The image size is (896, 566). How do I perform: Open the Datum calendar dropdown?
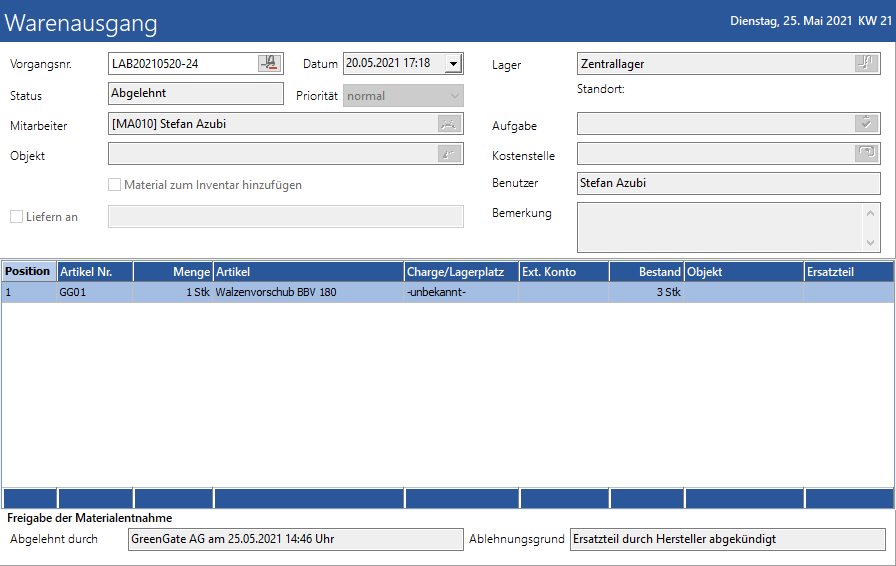(453, 63)
